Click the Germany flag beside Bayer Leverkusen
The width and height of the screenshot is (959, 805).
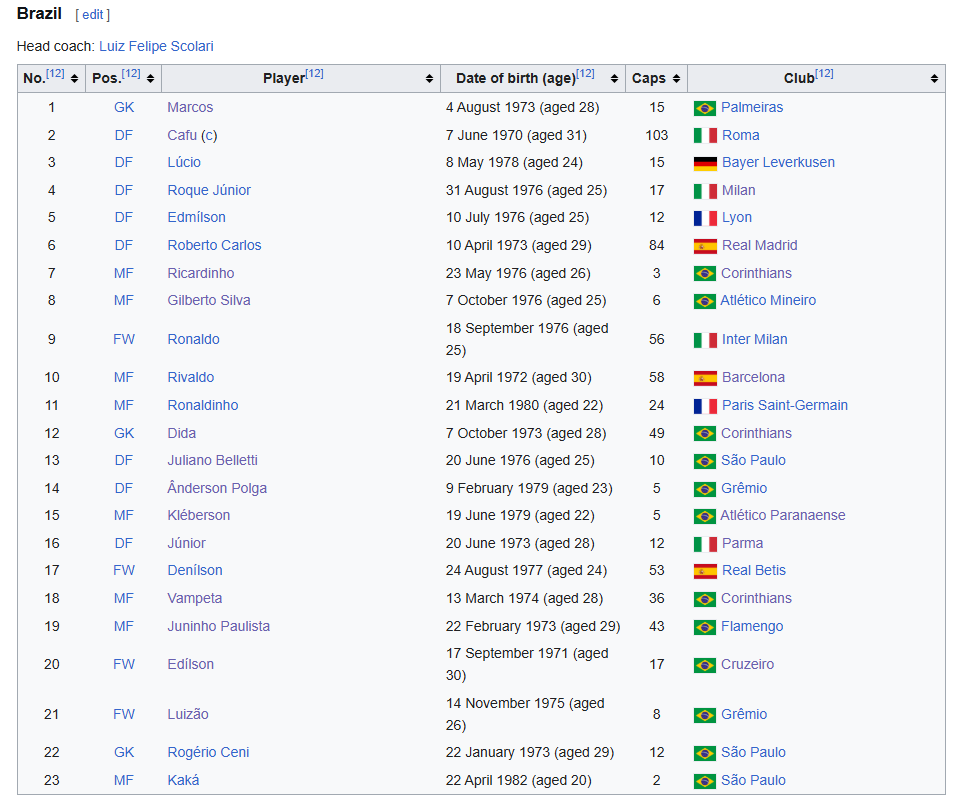[705, 163]
